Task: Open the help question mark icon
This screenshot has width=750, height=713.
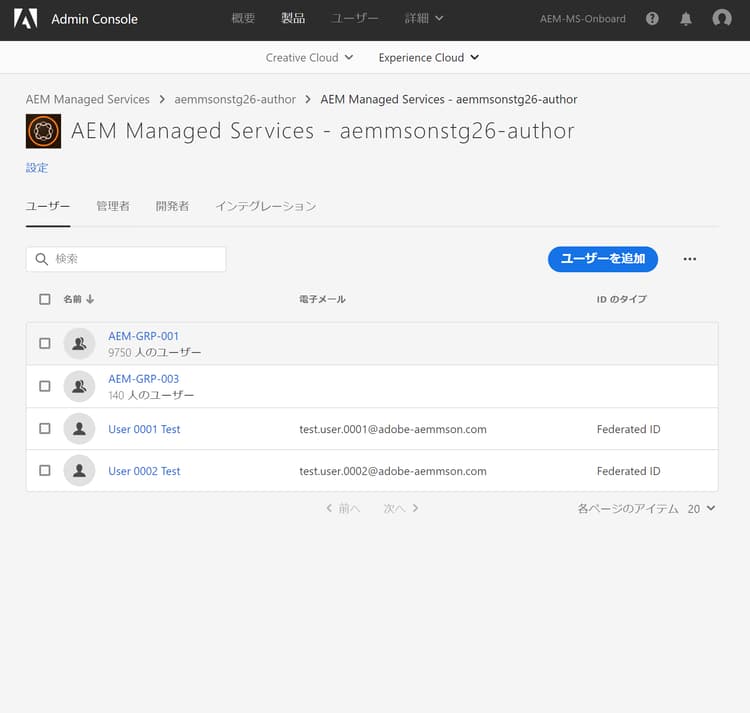Action: (x=652, y=19)
